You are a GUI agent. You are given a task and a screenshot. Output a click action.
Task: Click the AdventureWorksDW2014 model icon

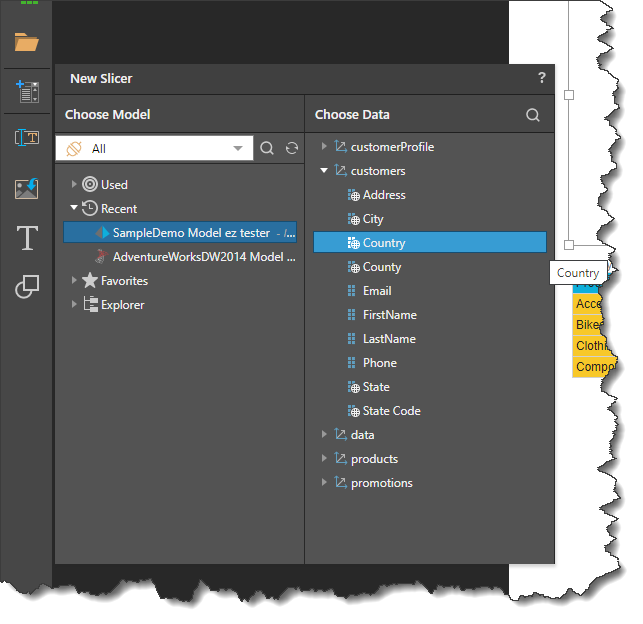point(101,257)
